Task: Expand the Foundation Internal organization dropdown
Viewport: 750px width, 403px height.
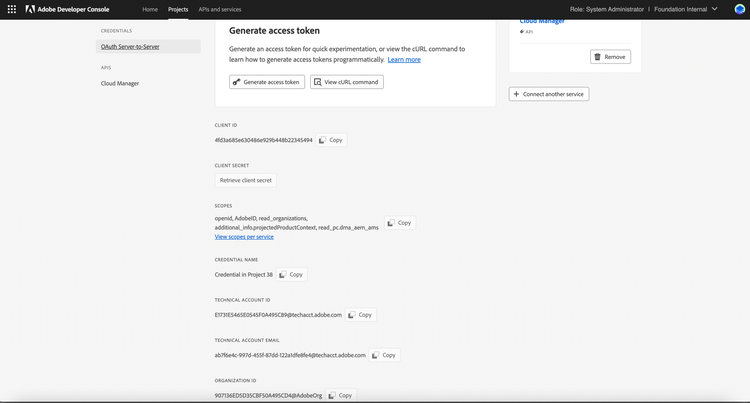Action: [x=685, y=9]
